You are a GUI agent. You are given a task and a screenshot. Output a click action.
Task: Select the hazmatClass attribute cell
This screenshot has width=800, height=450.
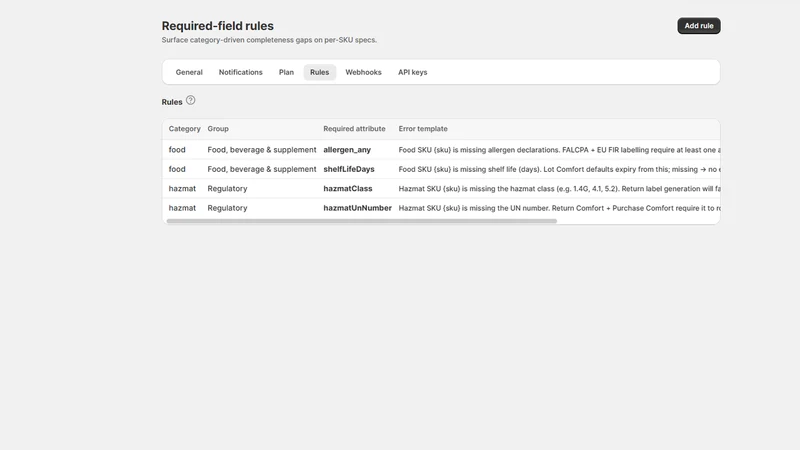(x=348, y=188)
